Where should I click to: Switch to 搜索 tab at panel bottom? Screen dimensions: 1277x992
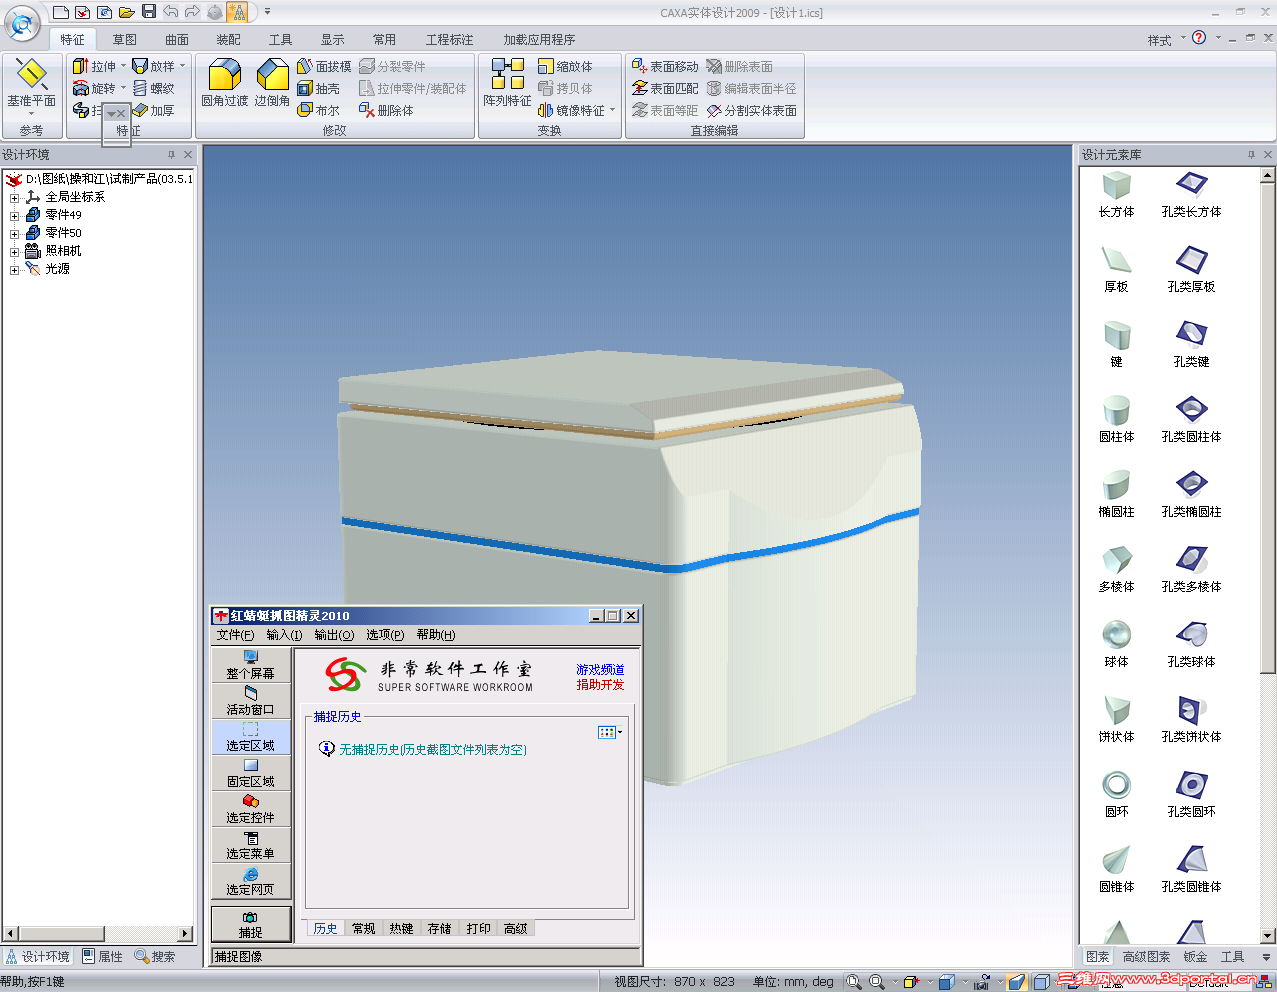click(155, 957)
